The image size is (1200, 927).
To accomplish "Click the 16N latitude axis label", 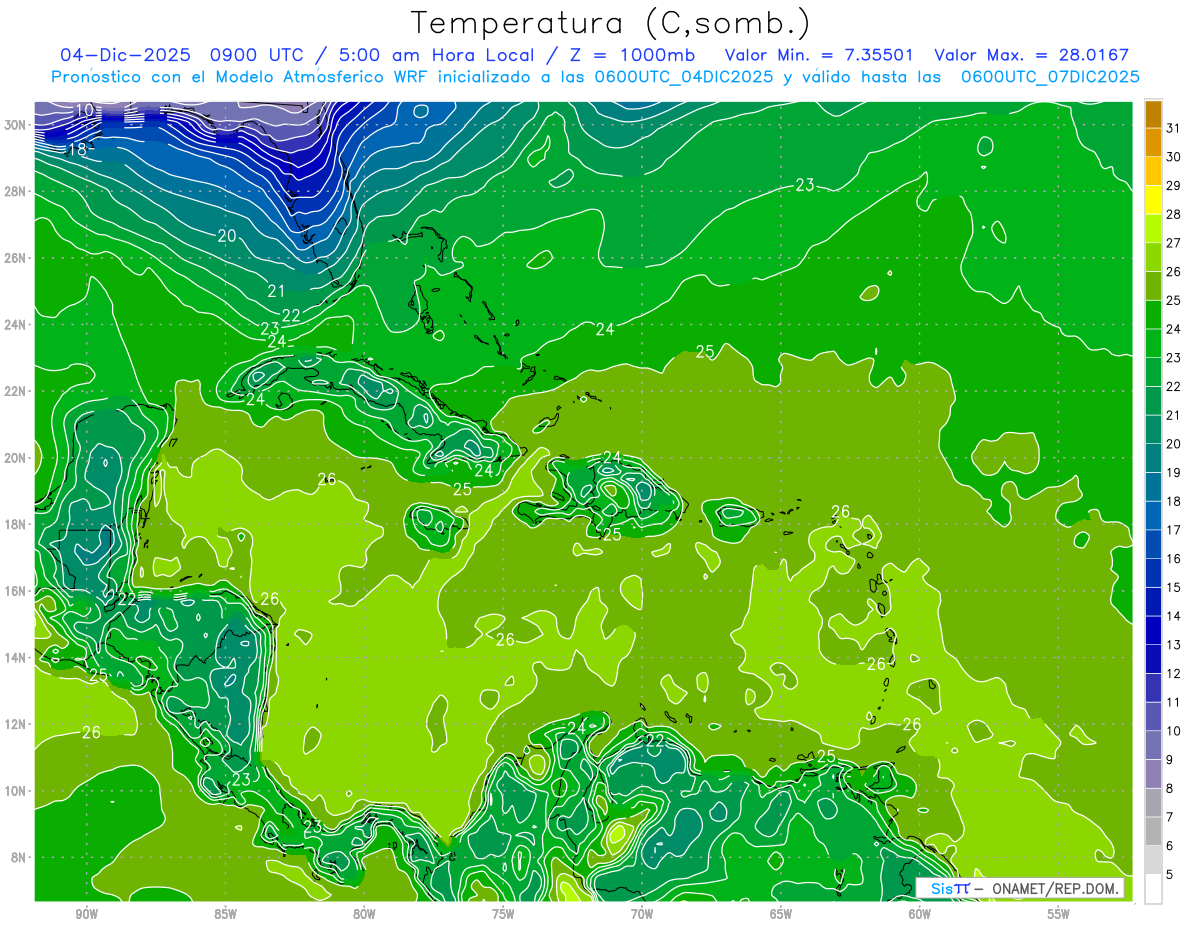I will coord(14,591).
